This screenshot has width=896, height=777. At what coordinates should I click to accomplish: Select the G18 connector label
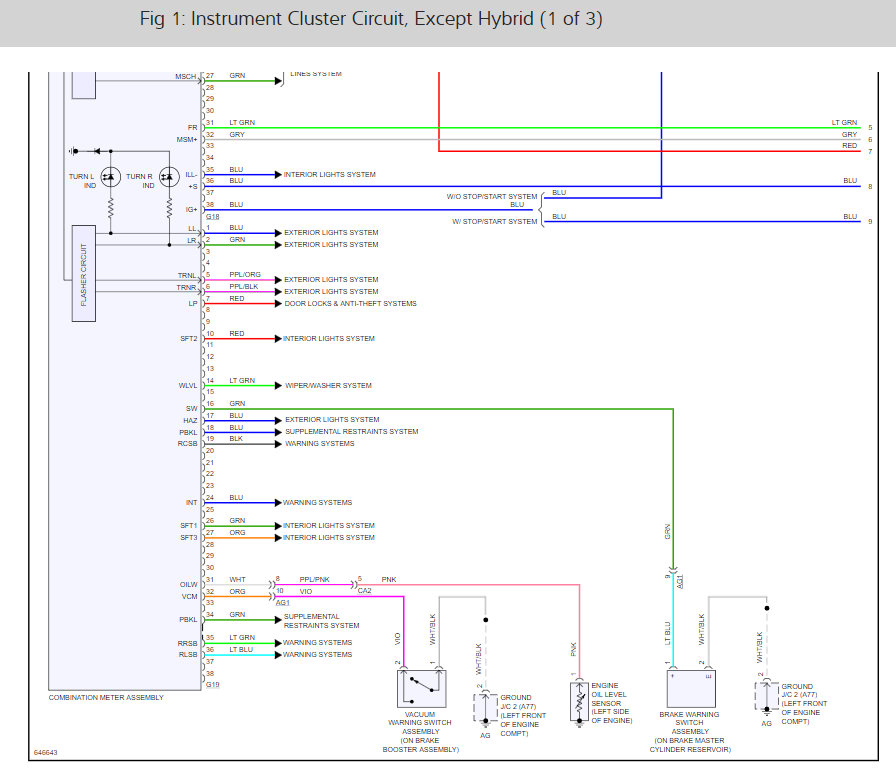pos(213,217)
